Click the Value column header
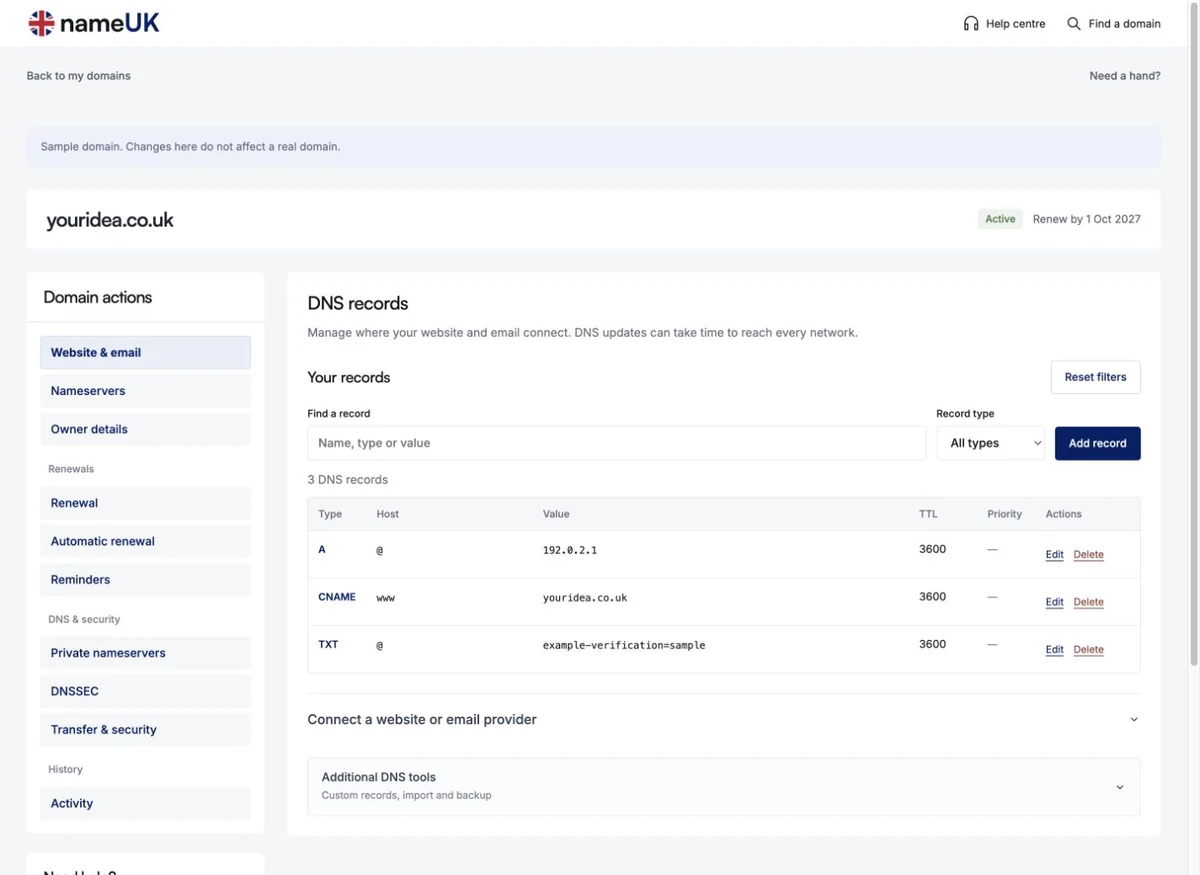Screen dimensions: 1200x875 (556, 514)
